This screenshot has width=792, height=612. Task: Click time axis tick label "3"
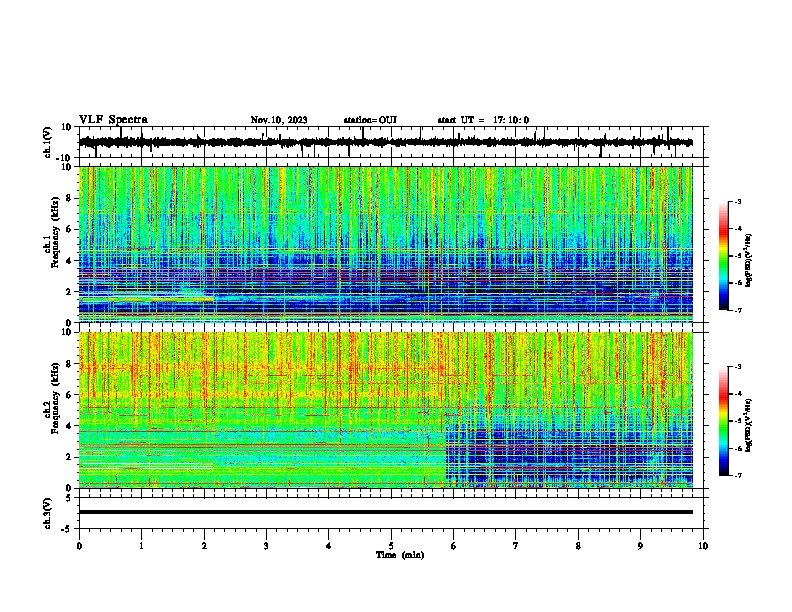point(266,546)
